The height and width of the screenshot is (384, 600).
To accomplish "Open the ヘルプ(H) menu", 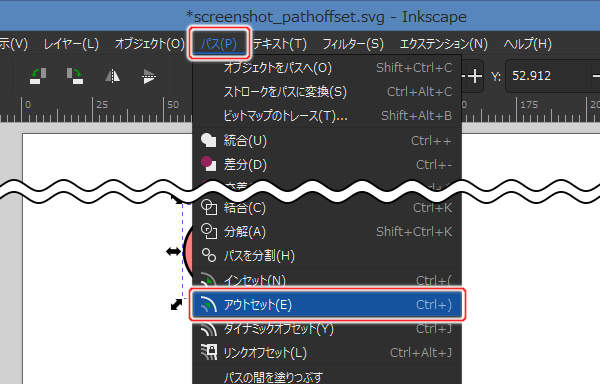I will [528, 44].
